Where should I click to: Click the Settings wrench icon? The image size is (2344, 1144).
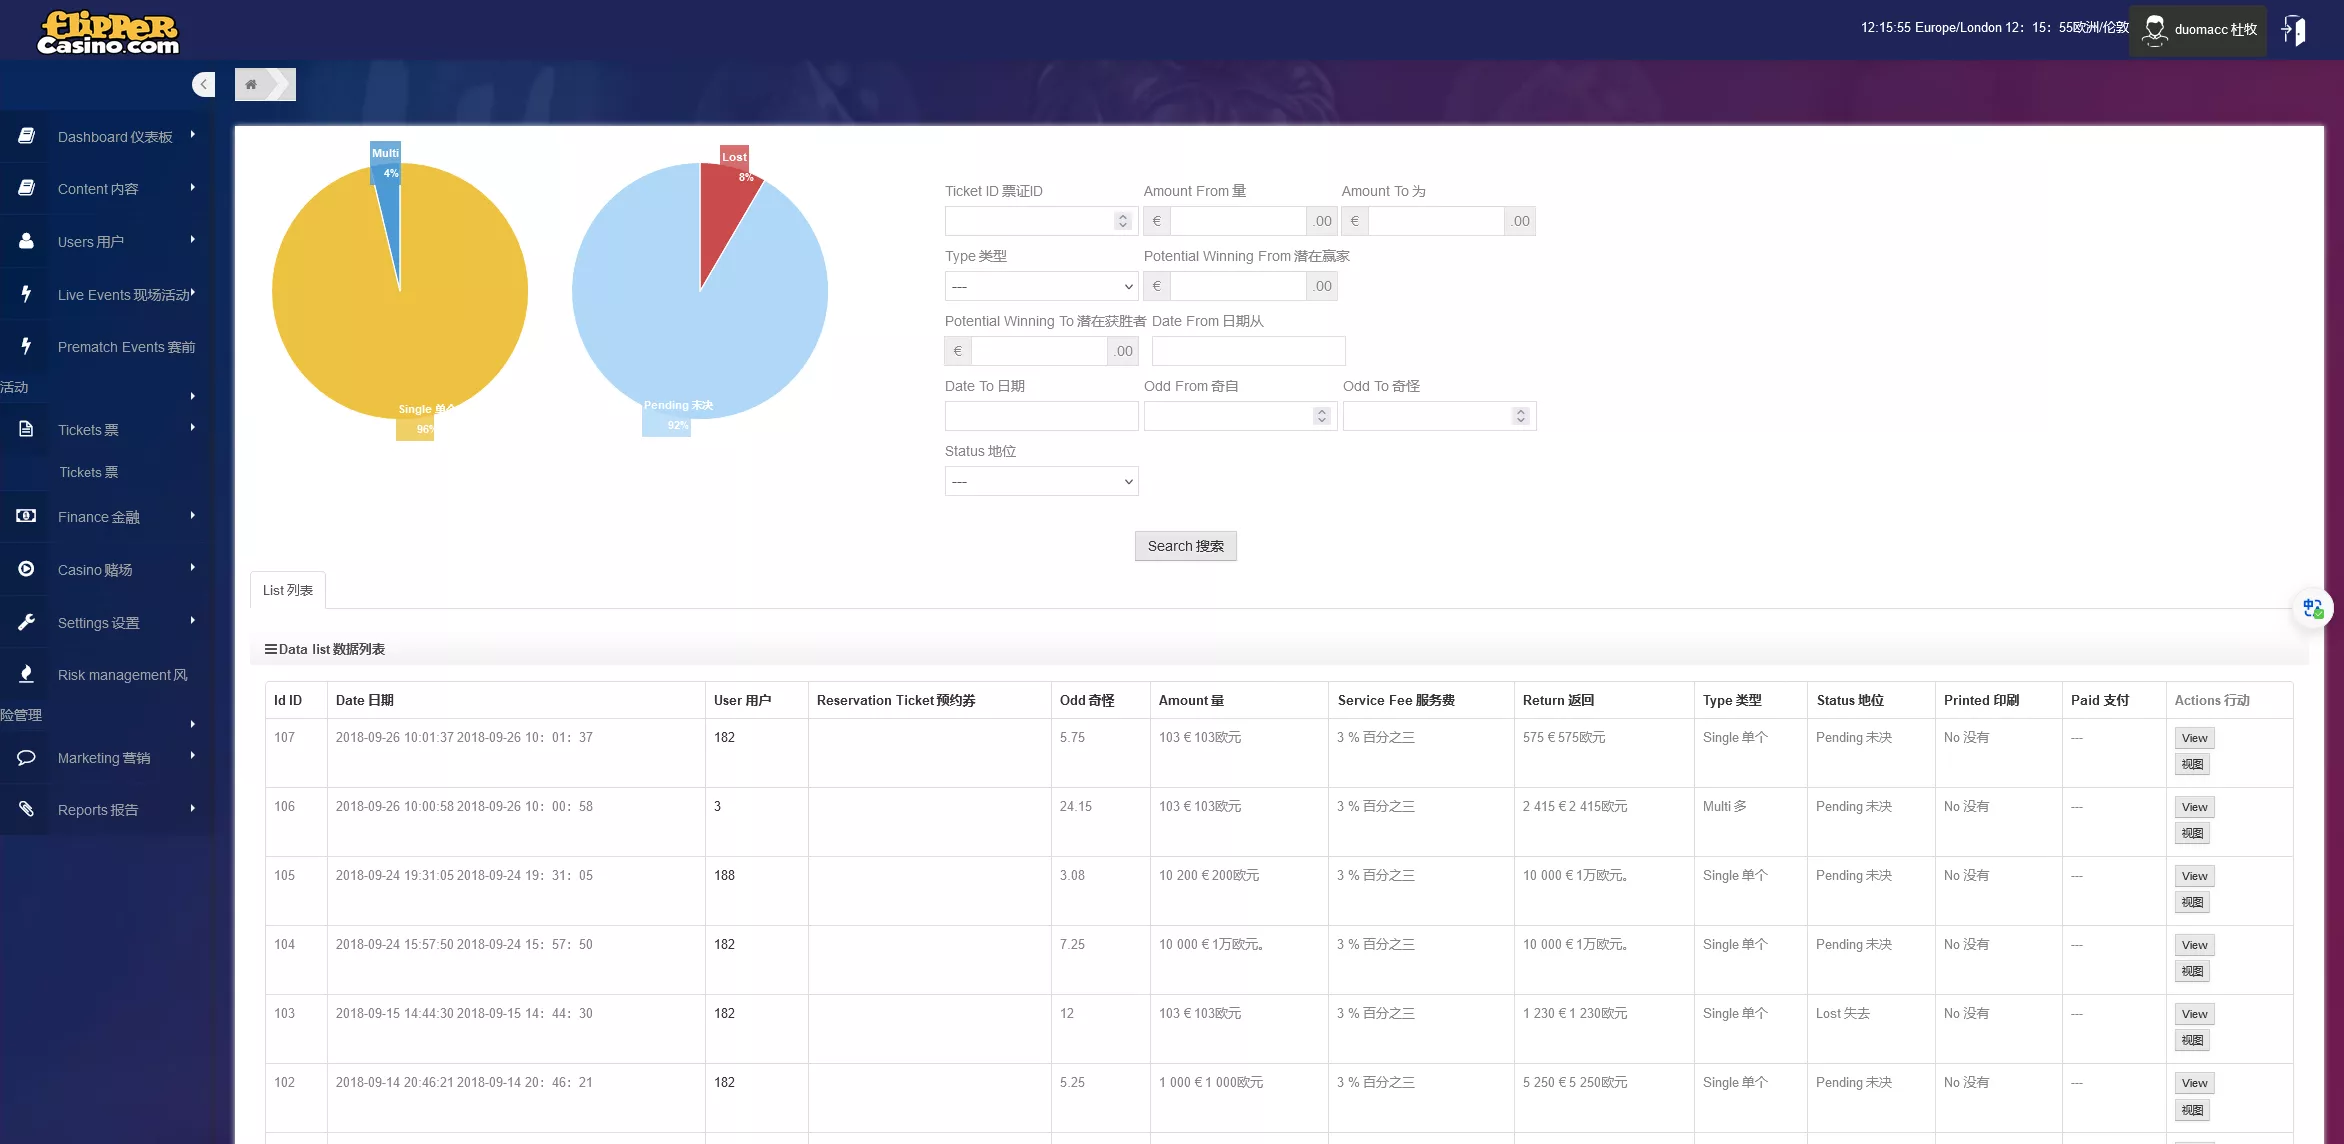tap(27, 622)
